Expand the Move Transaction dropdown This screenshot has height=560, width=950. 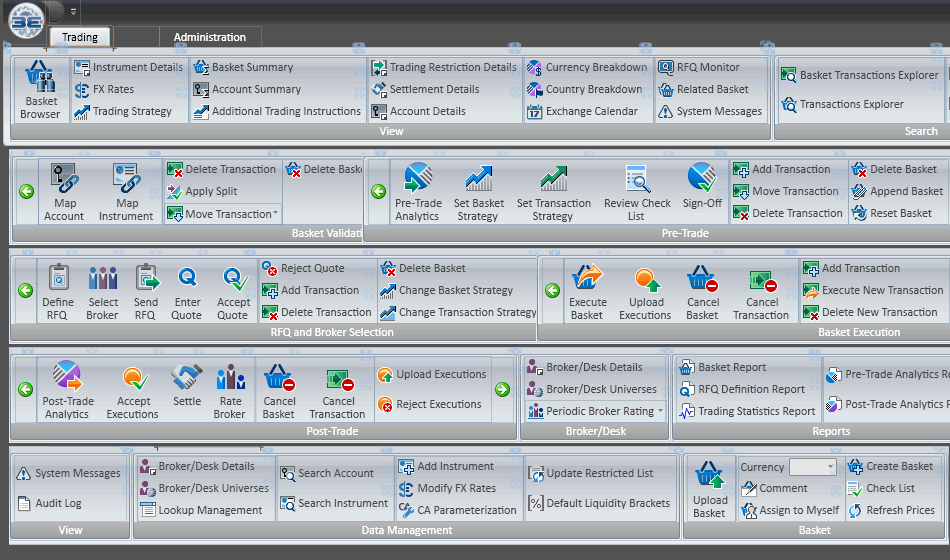coord(274,214)
